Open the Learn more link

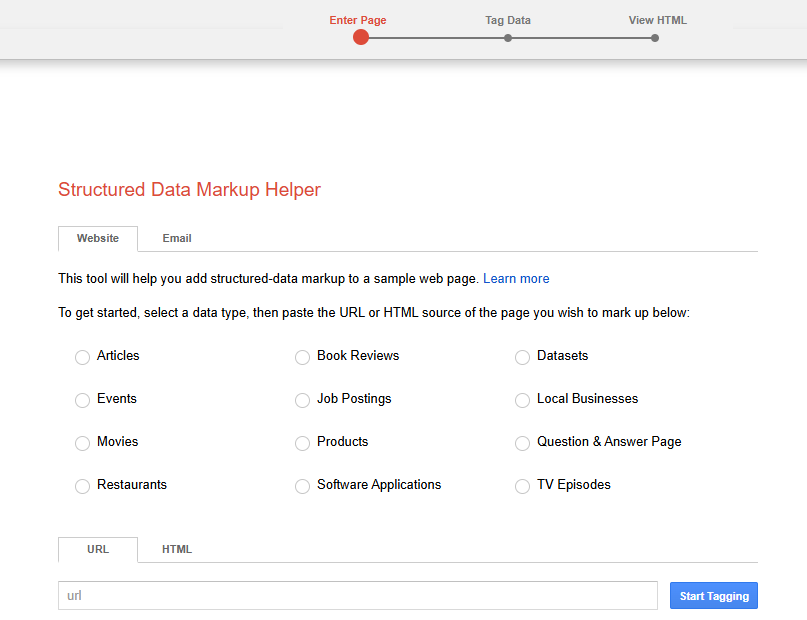[516, 279]
